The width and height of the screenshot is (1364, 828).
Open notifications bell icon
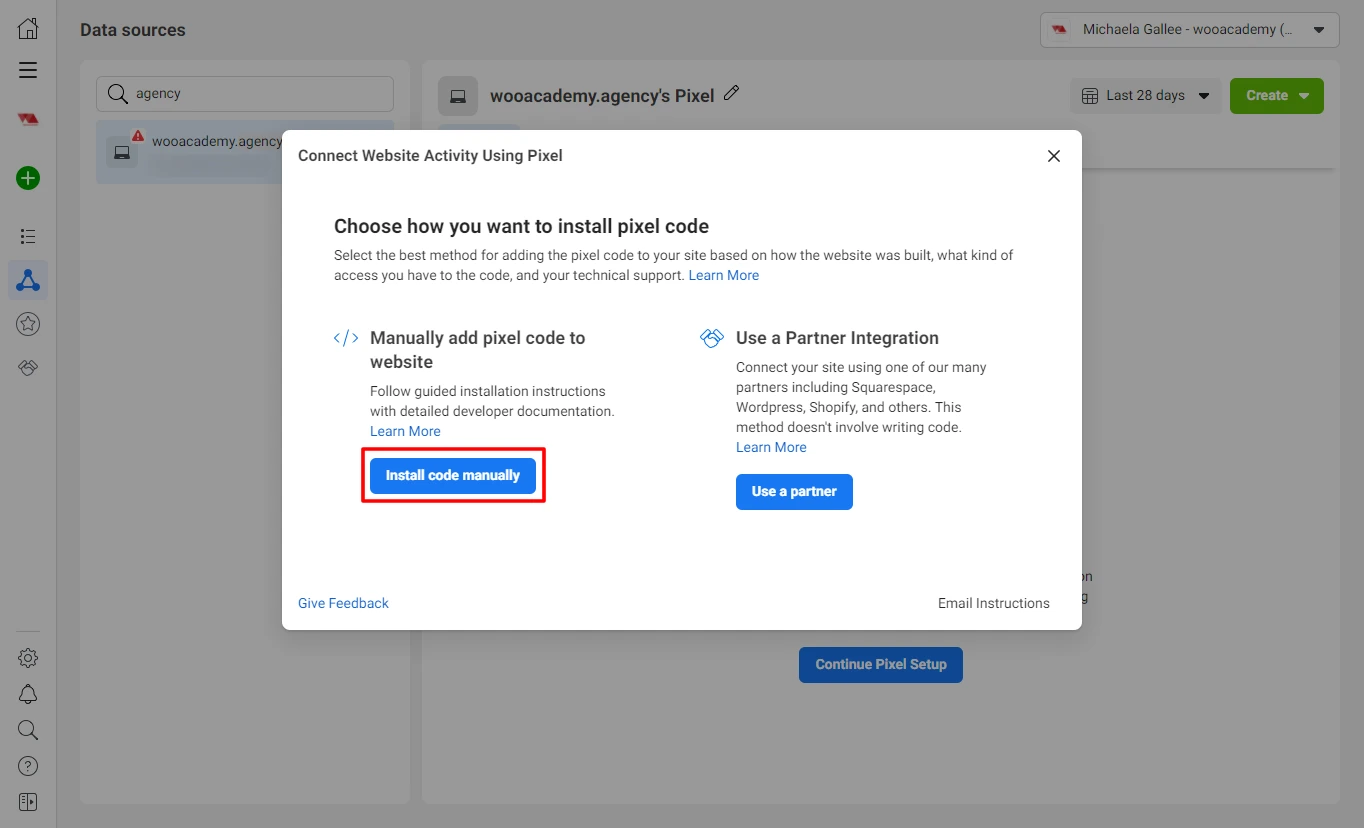tap(28, 694)
